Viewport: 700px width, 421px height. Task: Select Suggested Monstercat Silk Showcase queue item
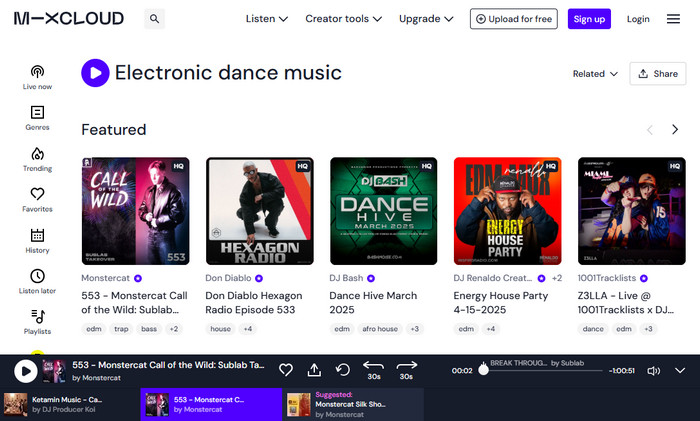[353, 404]
